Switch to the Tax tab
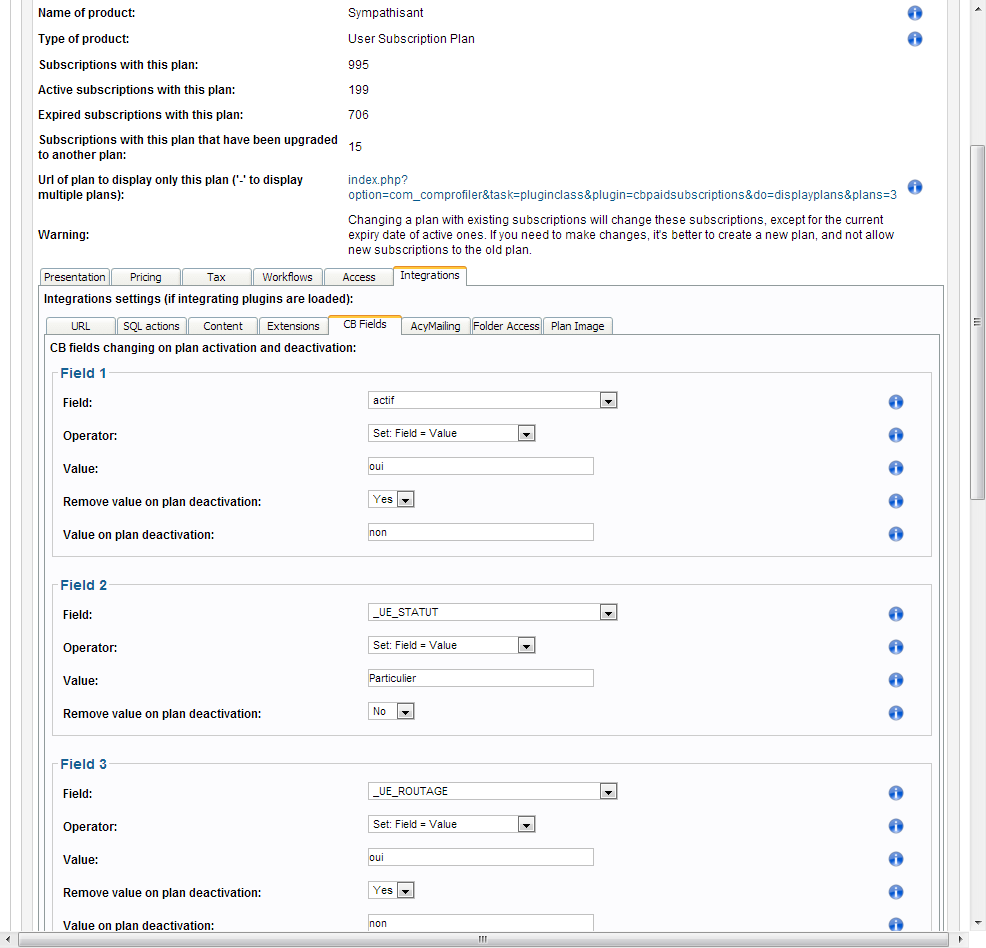 (216, 277)
